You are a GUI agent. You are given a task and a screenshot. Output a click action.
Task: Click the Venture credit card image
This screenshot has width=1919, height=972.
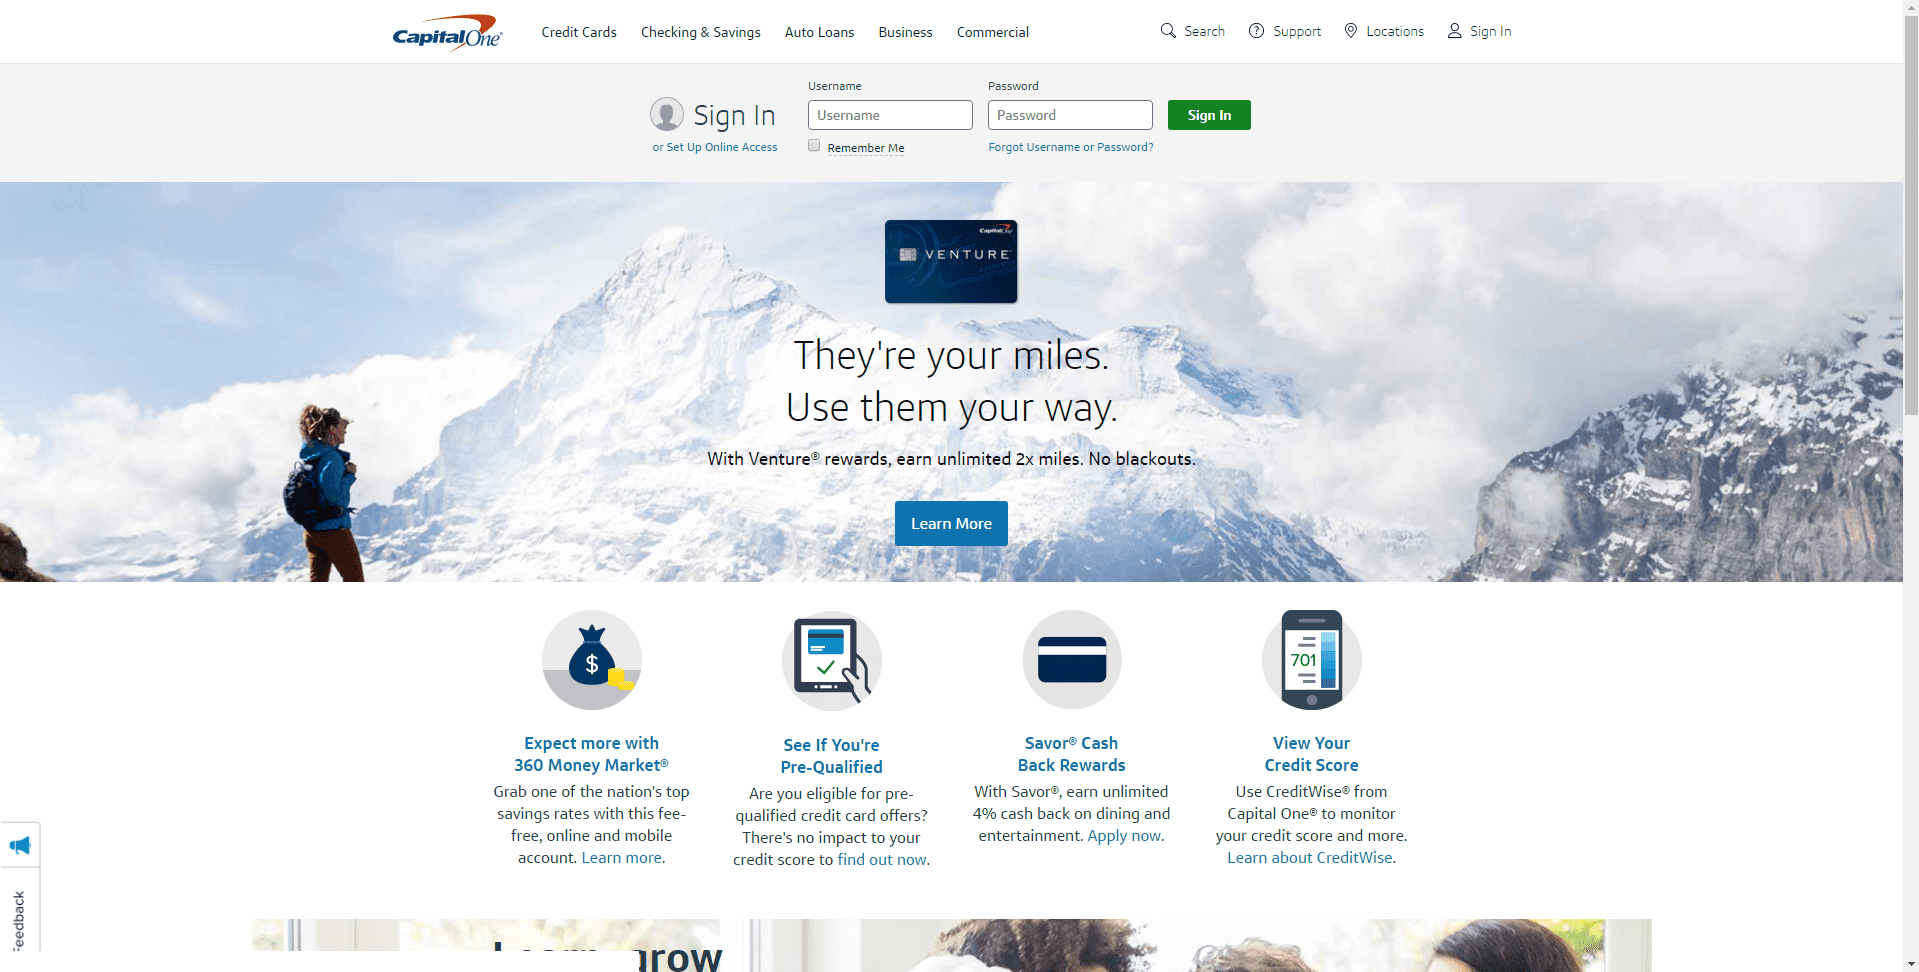click(951, 262)
